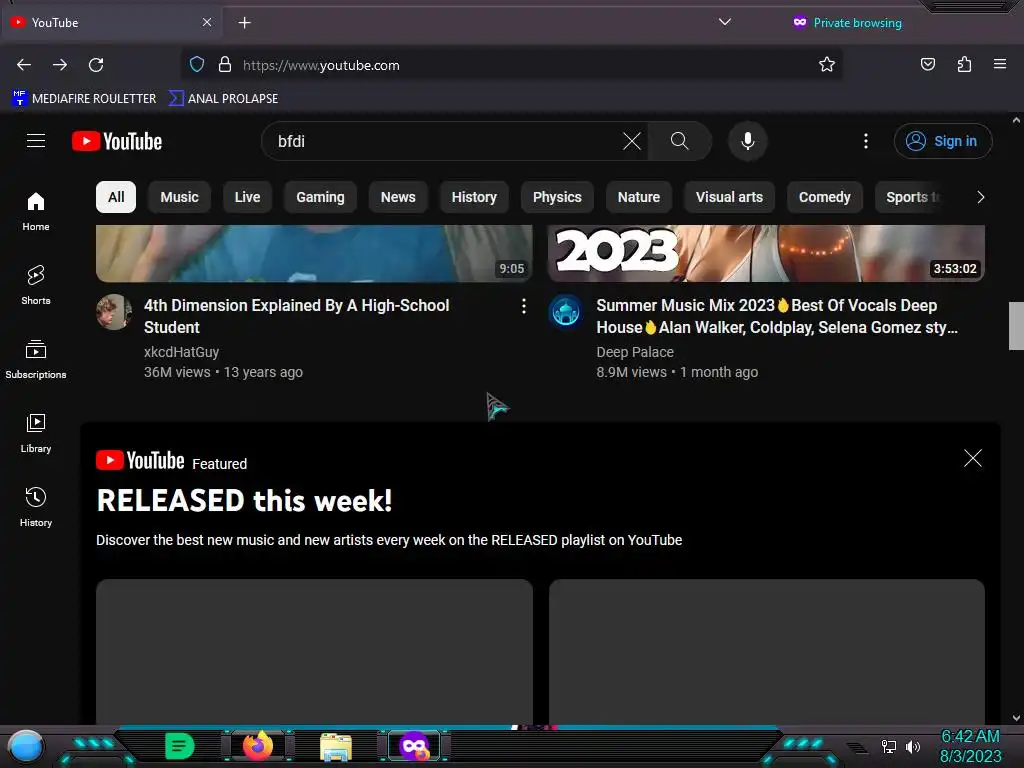Select the History filter chip
1024x768 pixels.
(x=474, y=197)
